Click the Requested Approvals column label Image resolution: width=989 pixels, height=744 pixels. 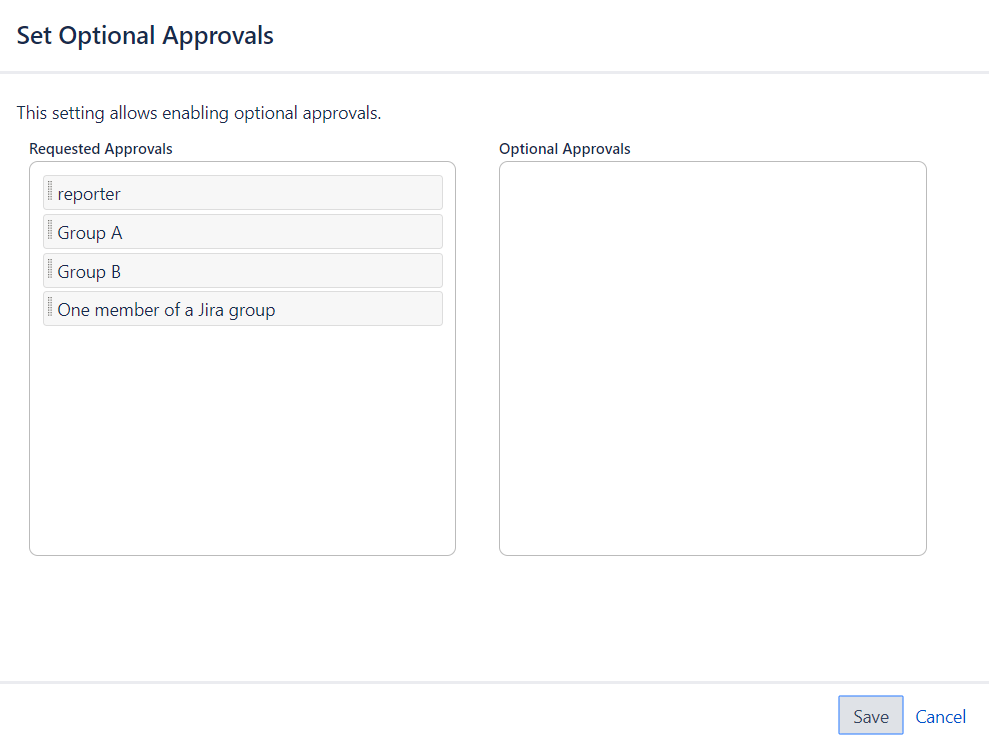(x=101, y=149)
